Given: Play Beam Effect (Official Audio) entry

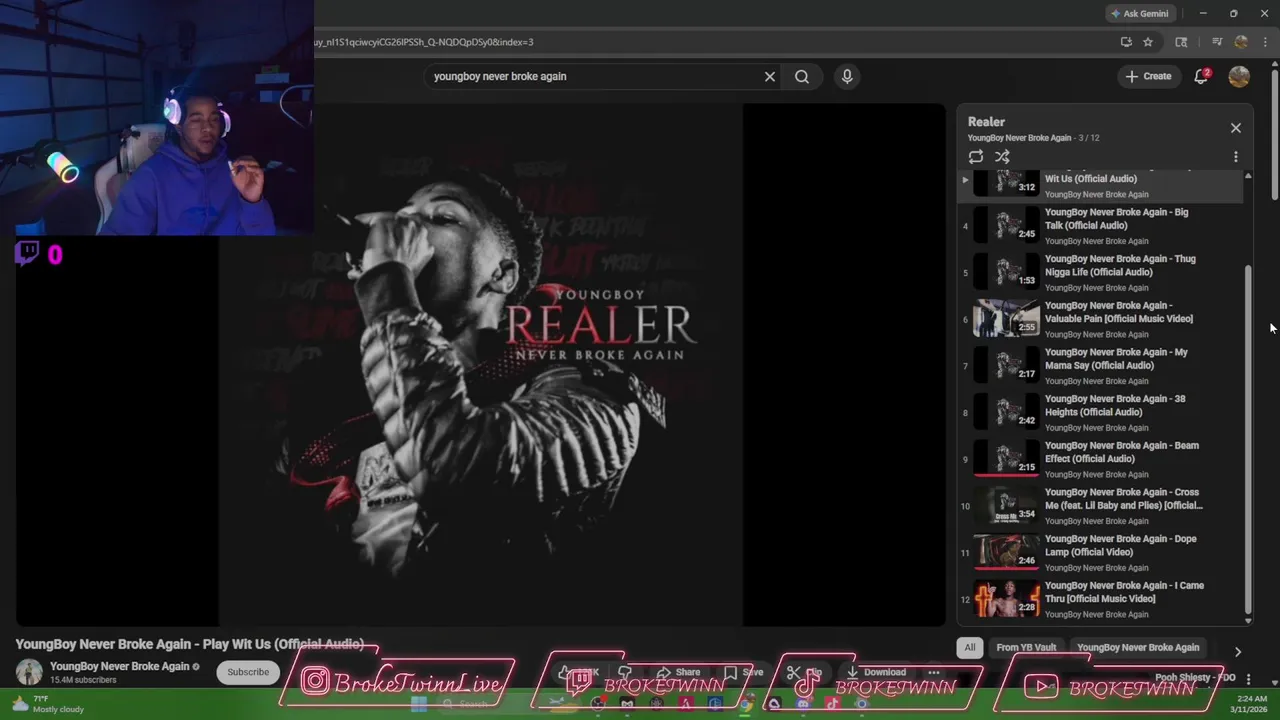Looking at the screenshot, I should tap(1100, 459).
